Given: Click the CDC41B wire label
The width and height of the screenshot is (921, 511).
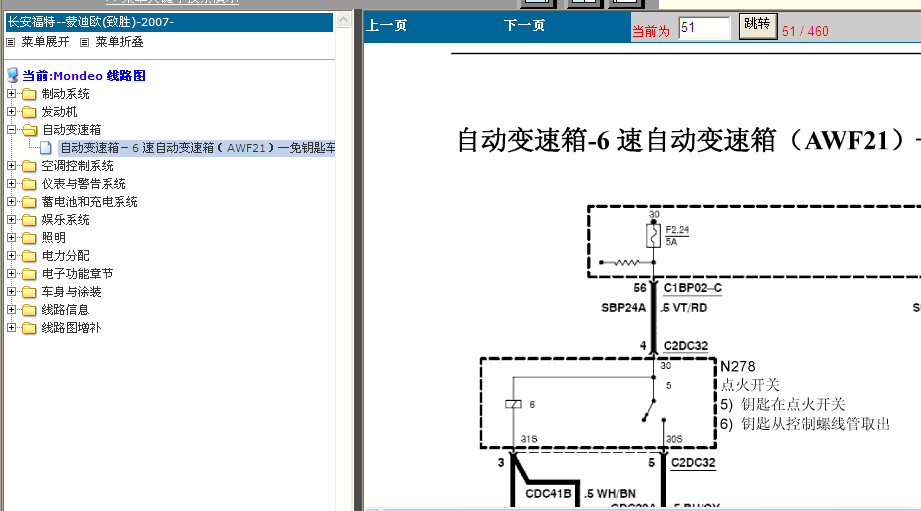Looking at the screenshot, I should (x=547, y=493).
